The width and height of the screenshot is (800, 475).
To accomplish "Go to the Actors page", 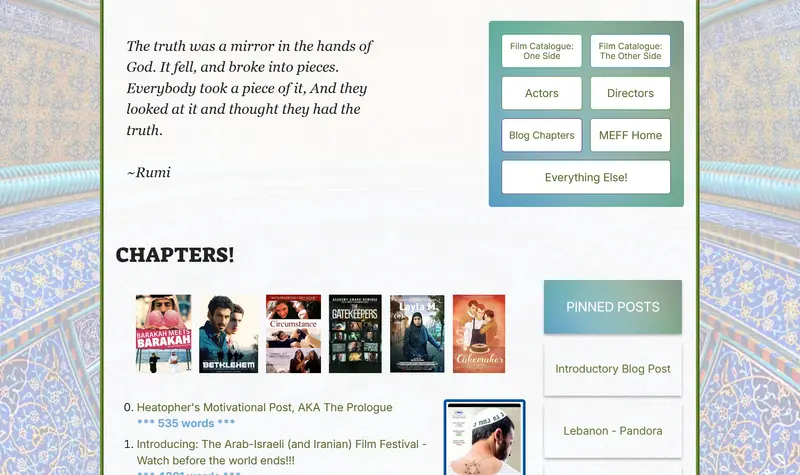I will [x=541, y=93].
